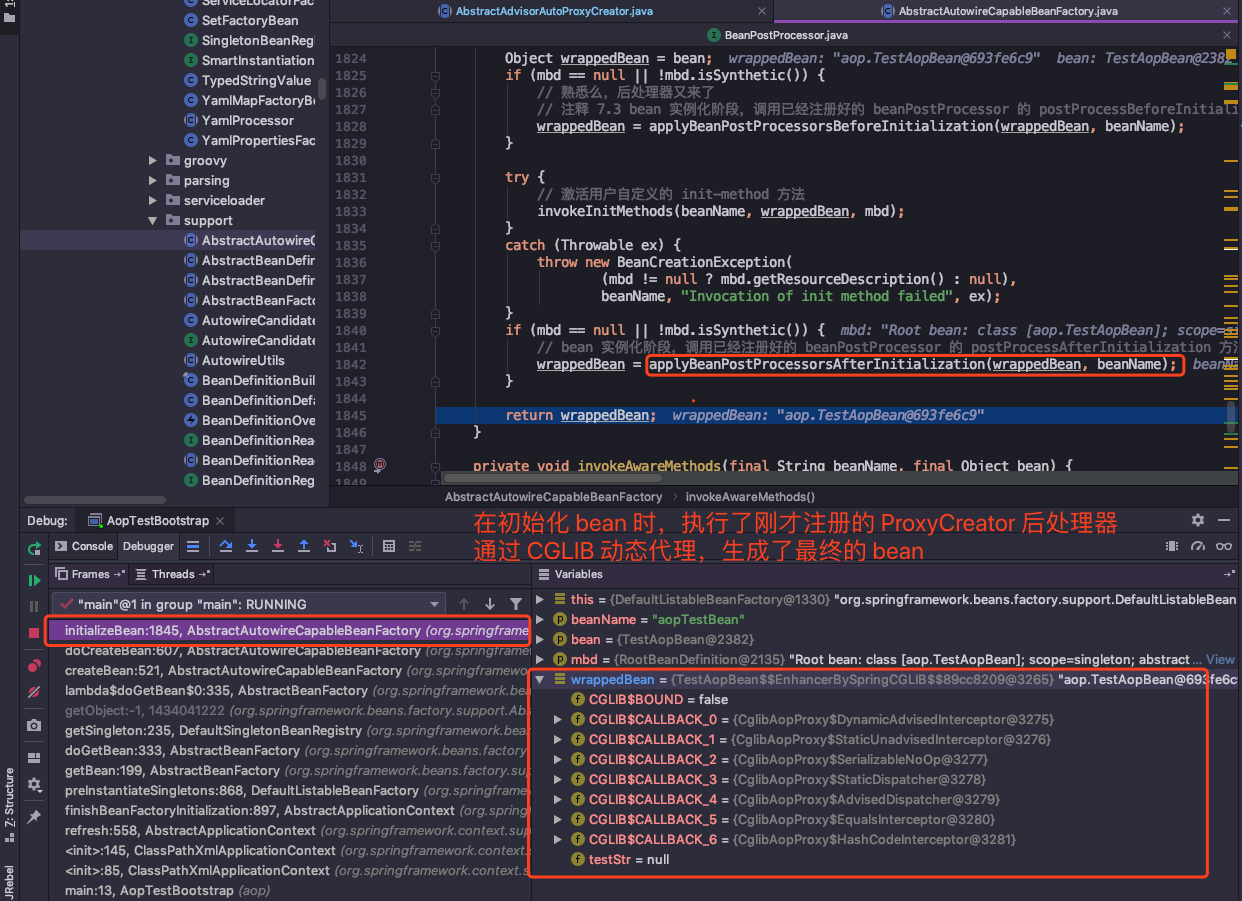Click the Step Into icon

(x=252, y=546)
